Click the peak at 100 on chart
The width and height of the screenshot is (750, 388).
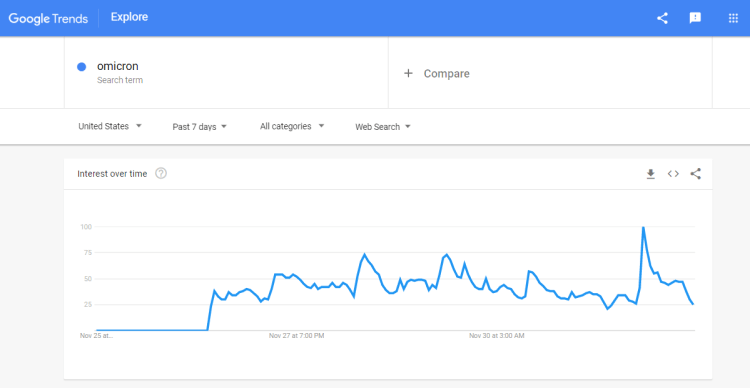[643, 228]
